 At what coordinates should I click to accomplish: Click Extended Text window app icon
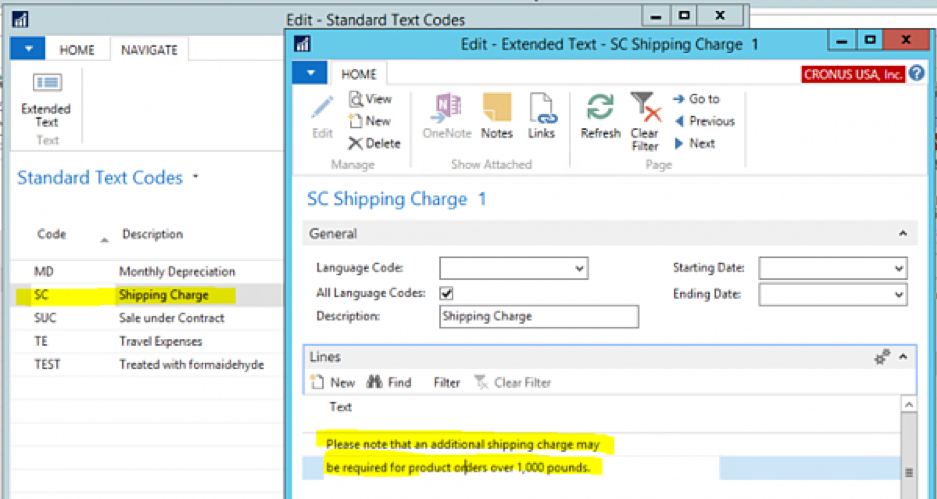pos(302,44)
